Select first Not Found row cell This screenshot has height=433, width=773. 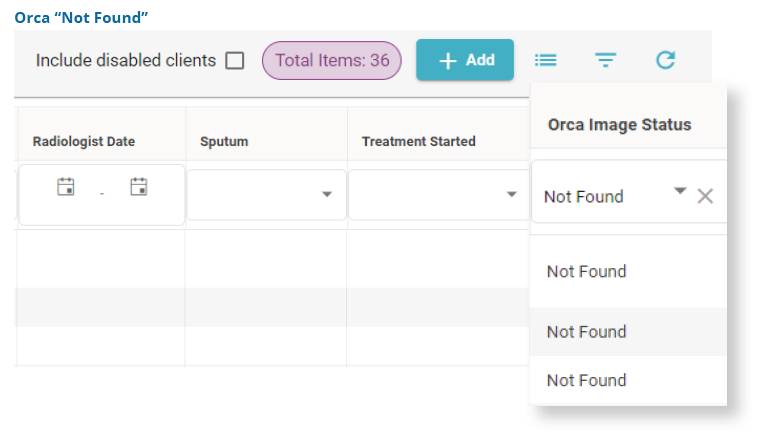point(587,271)
